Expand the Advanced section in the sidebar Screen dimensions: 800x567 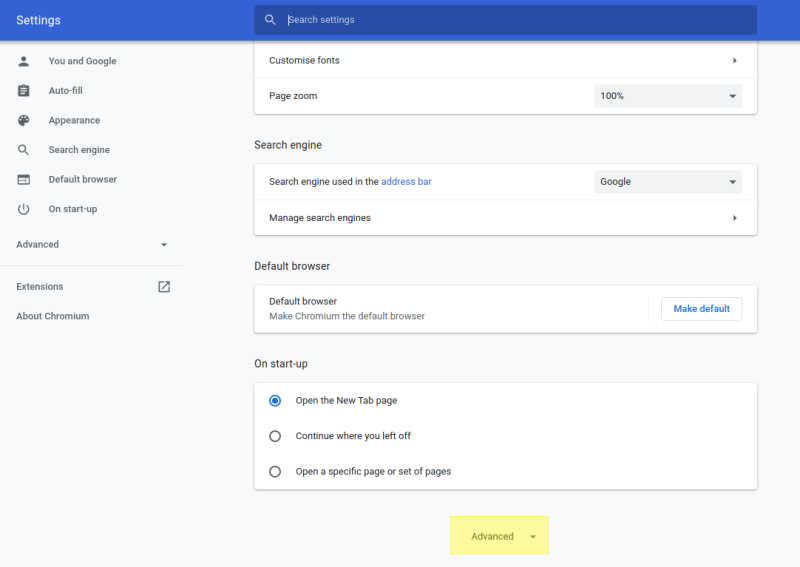tap(92, 244)
